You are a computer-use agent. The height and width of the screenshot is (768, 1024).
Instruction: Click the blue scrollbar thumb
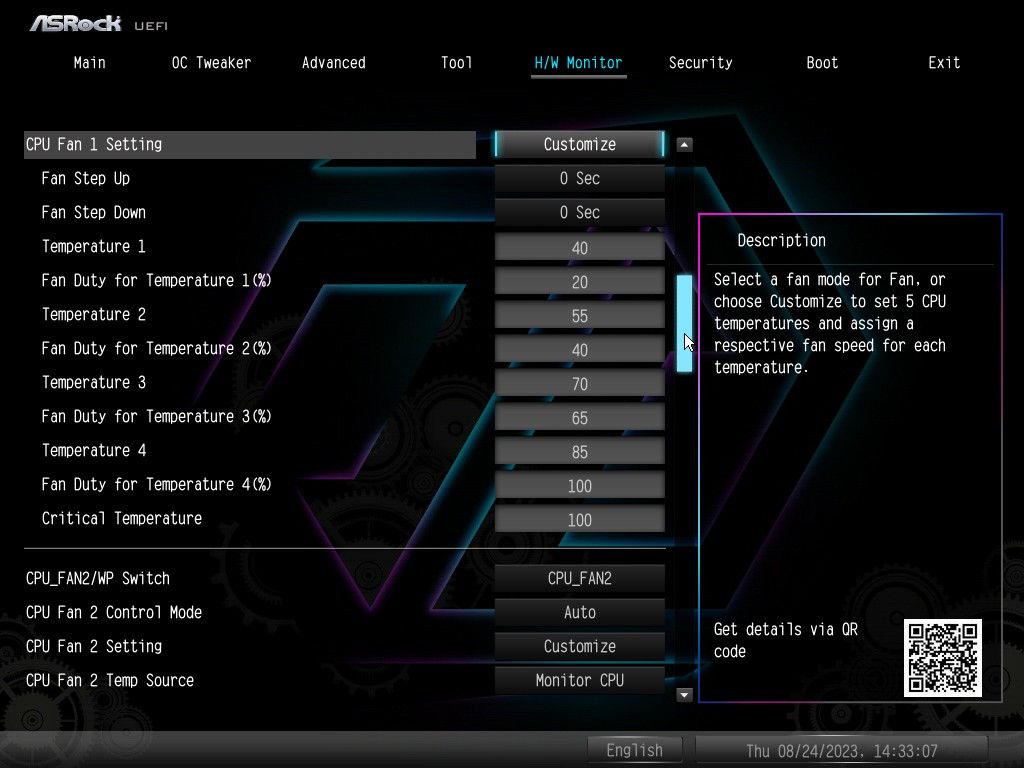click(684, 323)
